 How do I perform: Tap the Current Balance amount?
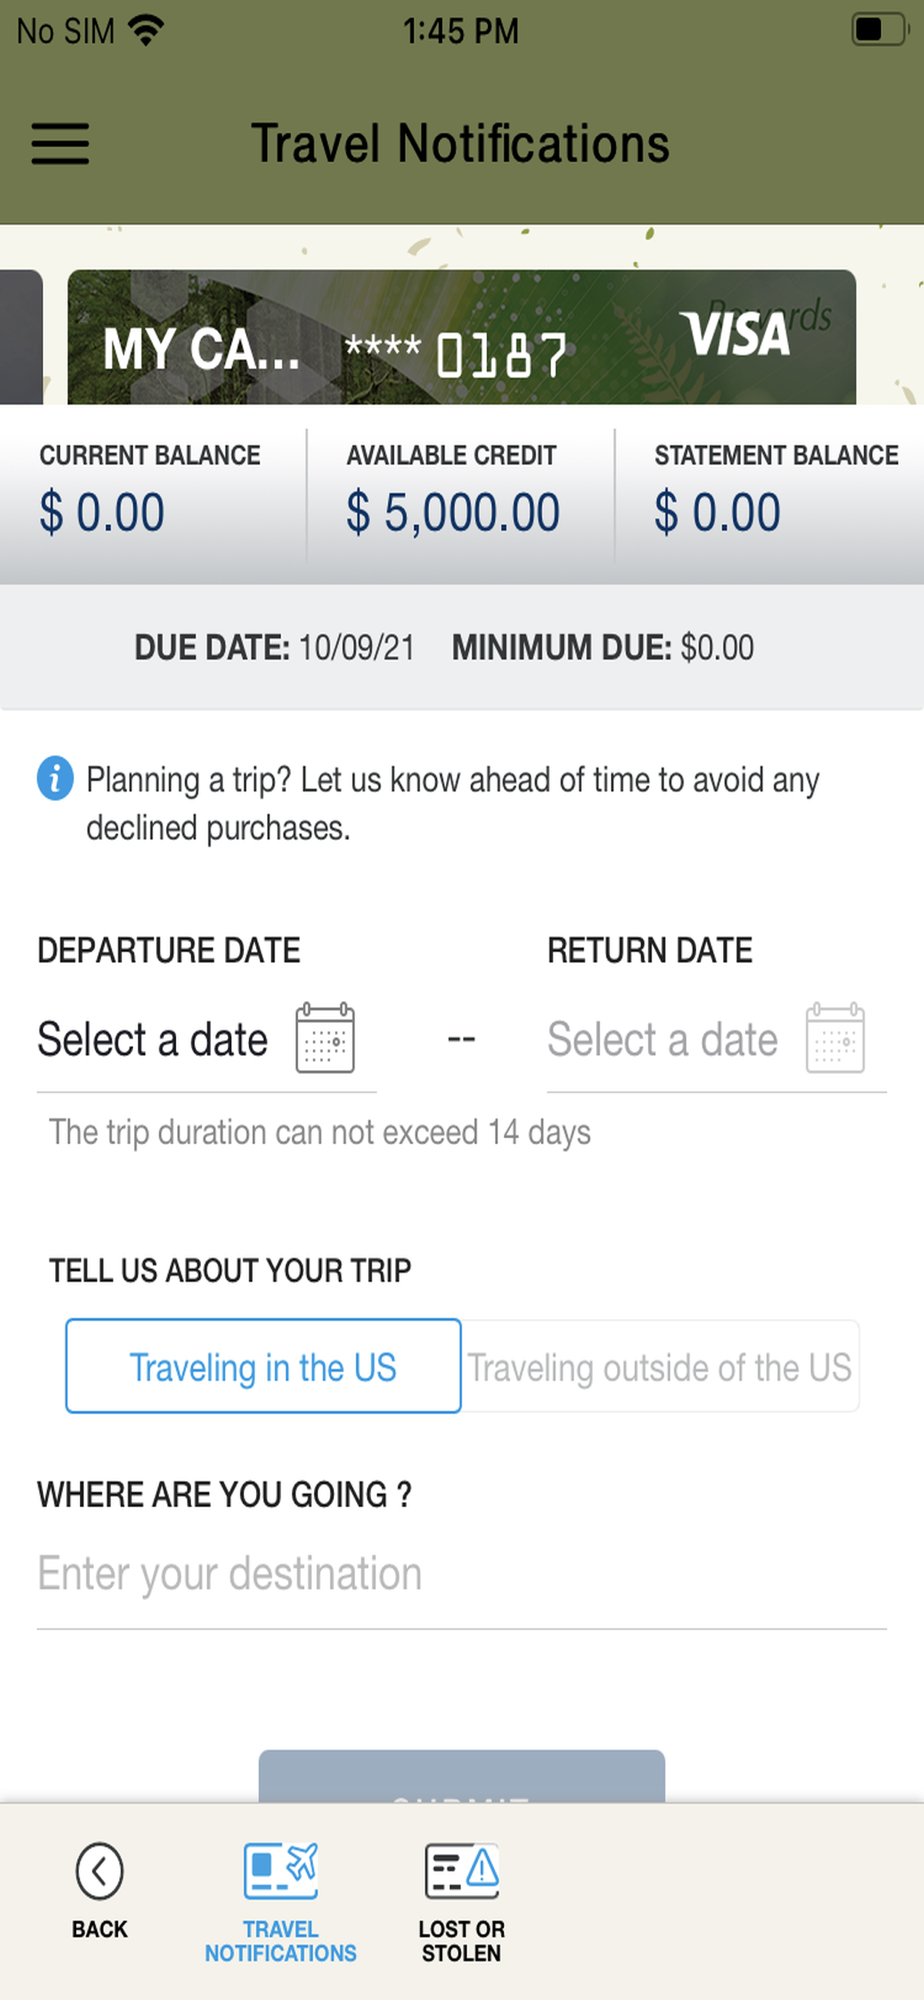(x=102, y=513)
